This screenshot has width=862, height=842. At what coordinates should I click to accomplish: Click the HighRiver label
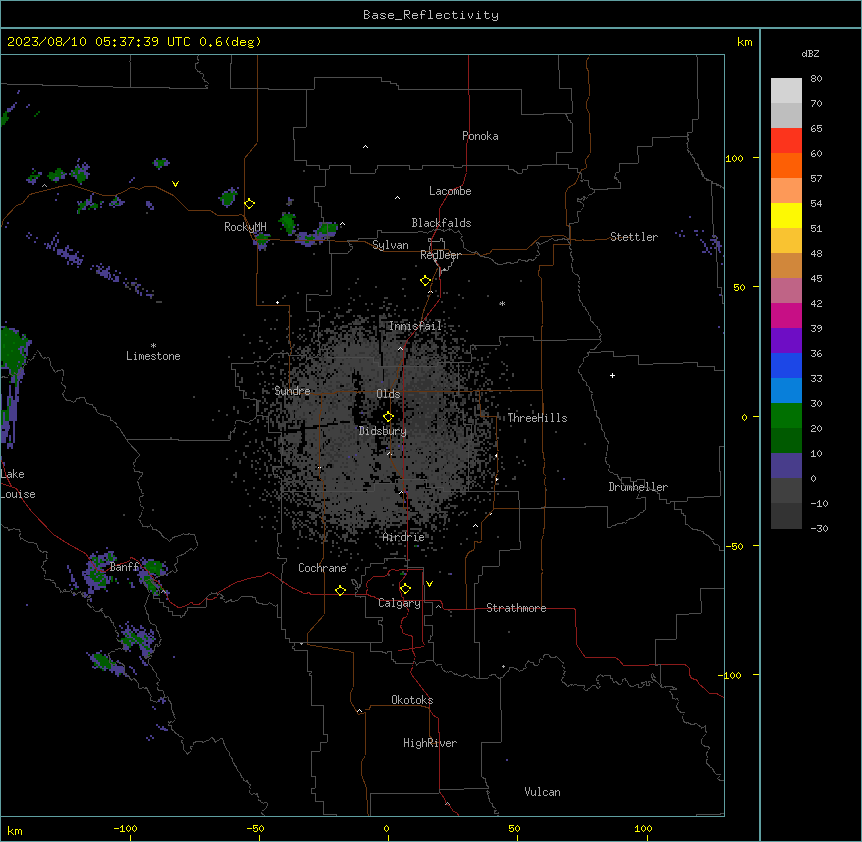(x=430, y=743)
